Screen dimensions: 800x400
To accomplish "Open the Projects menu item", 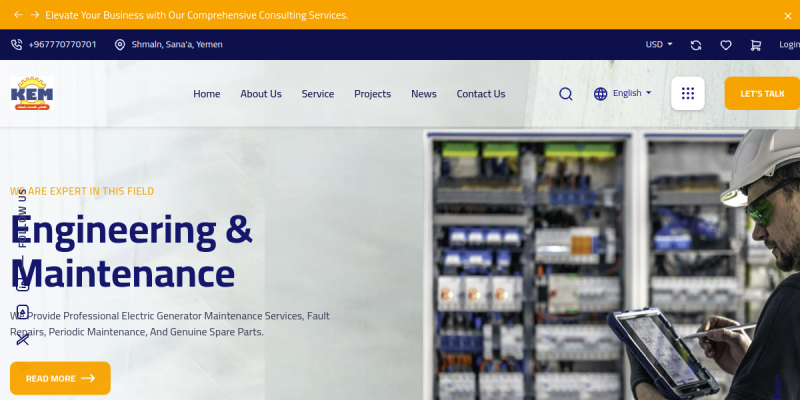I will click(372, 94).
